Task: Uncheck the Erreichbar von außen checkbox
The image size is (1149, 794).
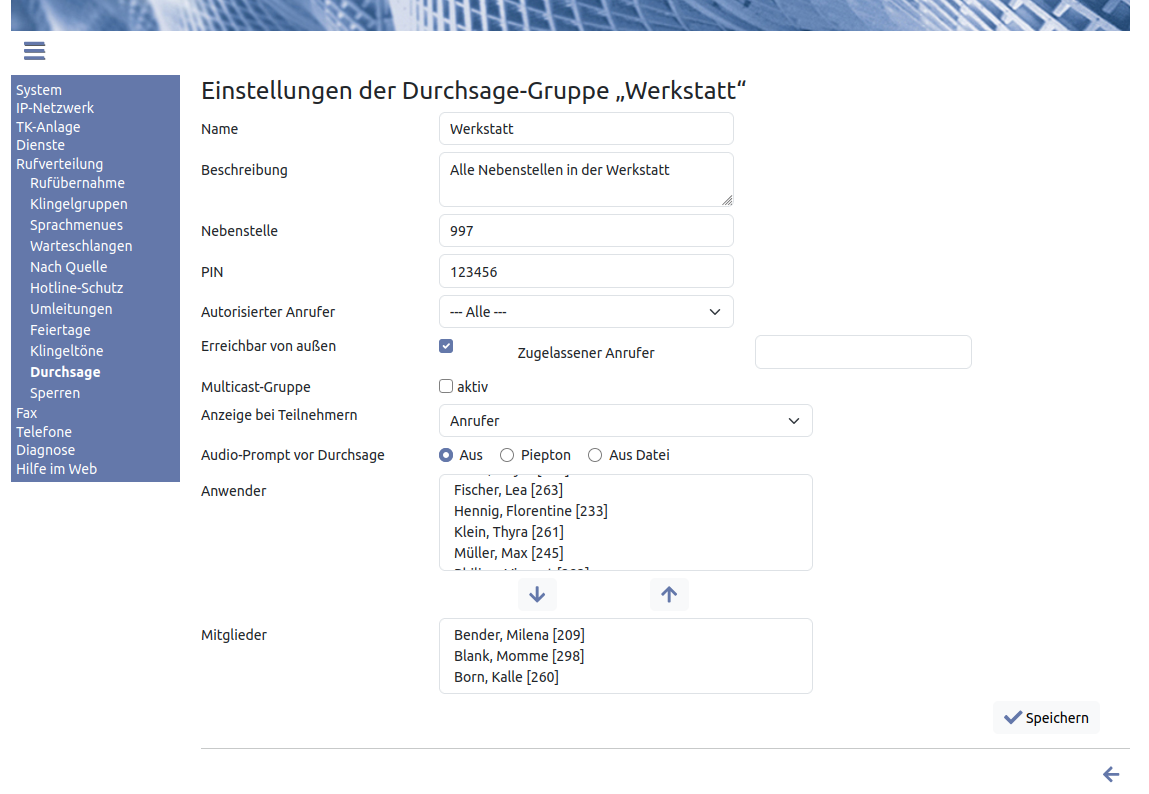Action: pyautogui.click(x=446, y=346)
